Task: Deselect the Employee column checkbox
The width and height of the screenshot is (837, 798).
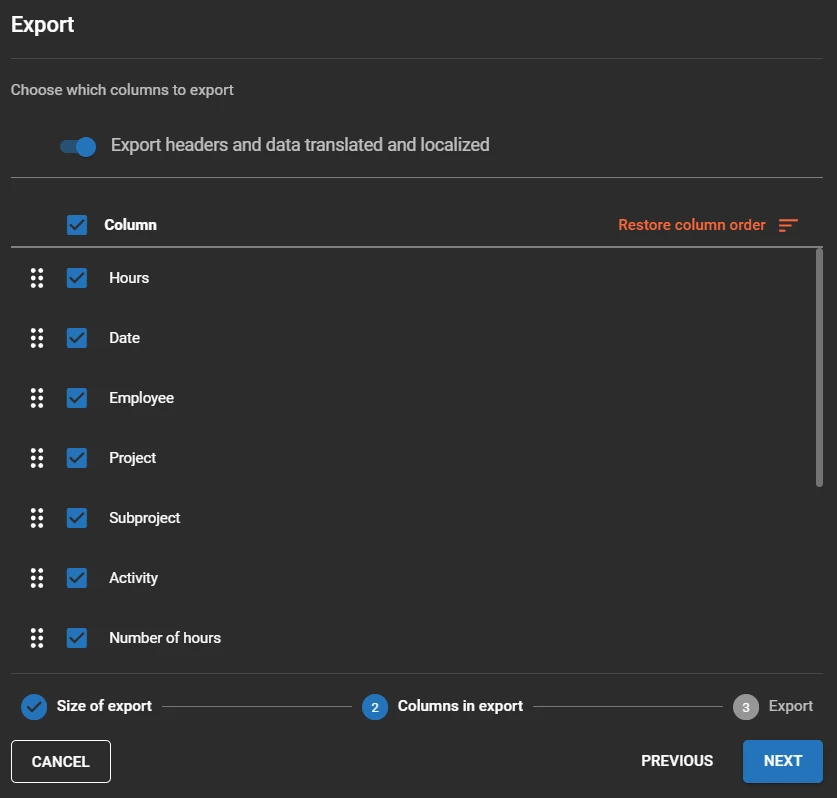Action: pos(77,398)
